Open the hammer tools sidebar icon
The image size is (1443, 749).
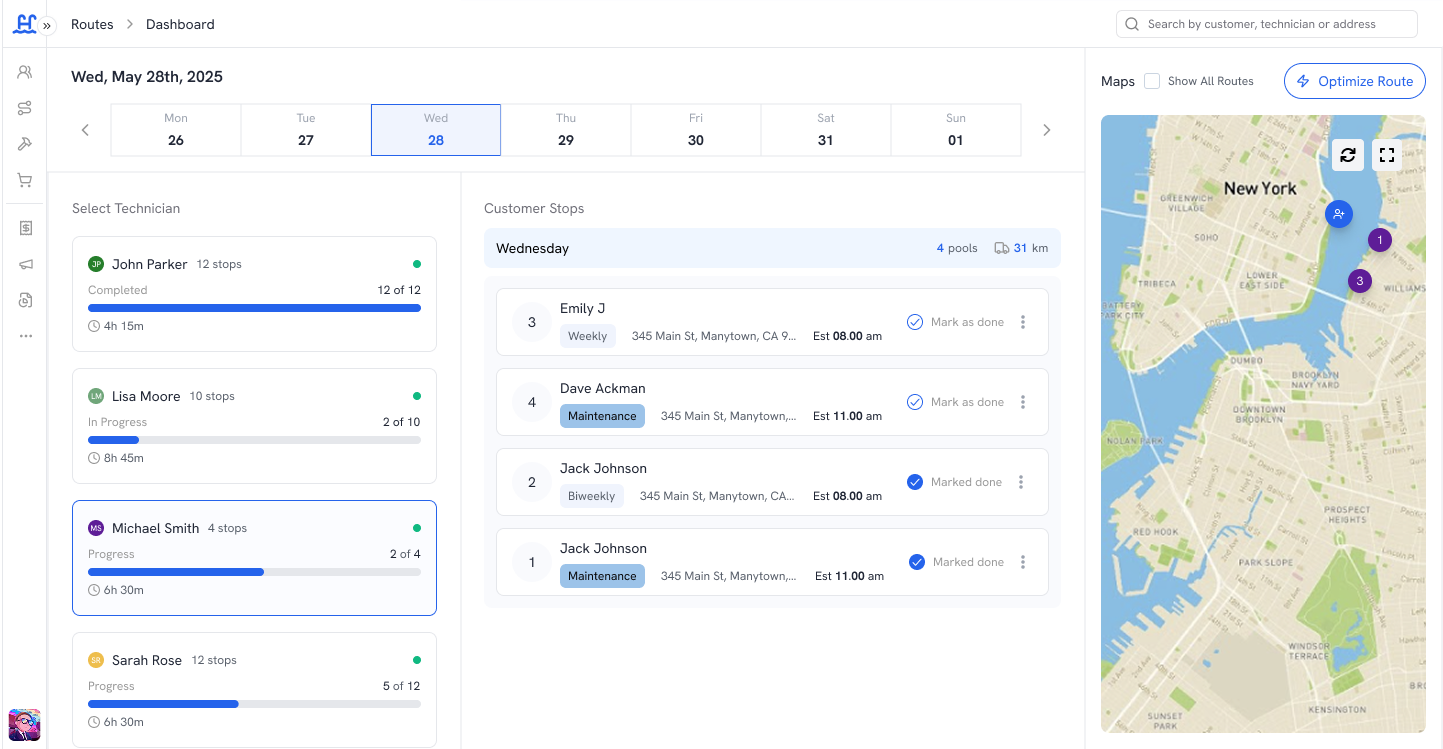tap(25, 144)
